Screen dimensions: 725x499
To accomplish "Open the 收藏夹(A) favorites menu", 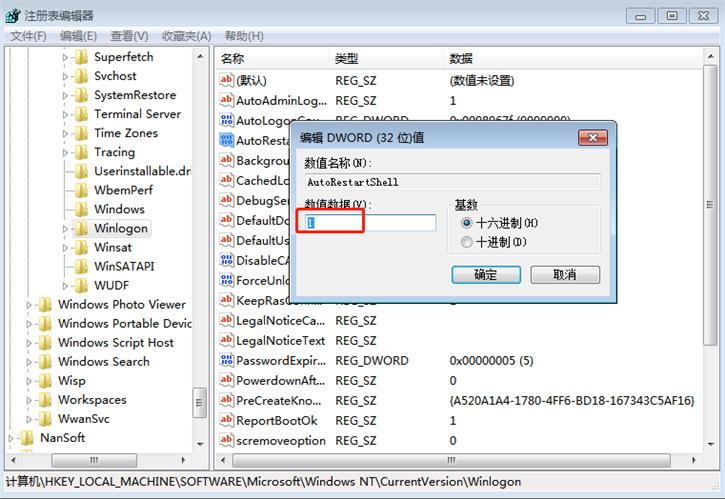I will coord(187,36).
